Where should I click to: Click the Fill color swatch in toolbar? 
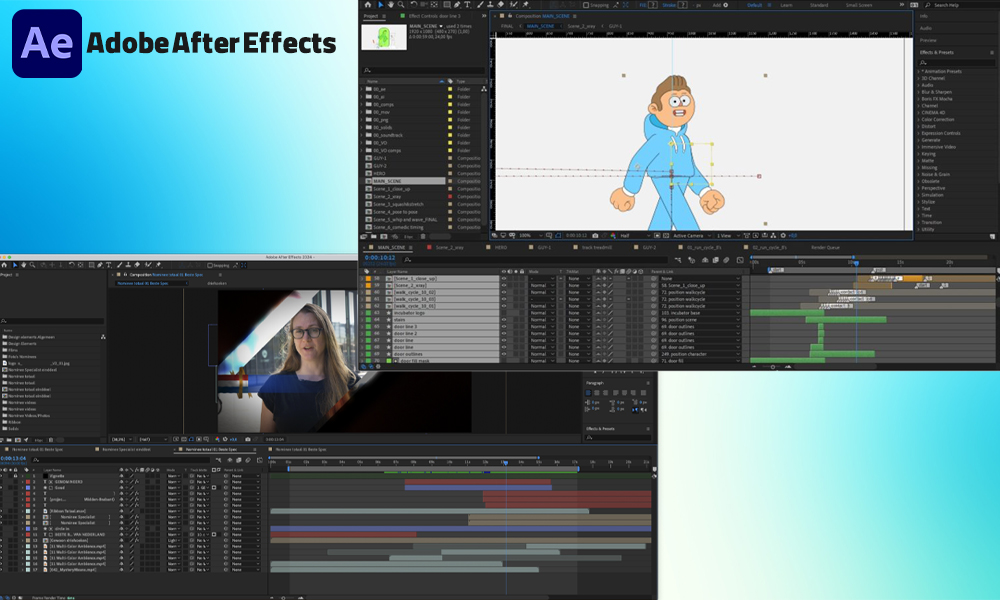click(653, 4)
